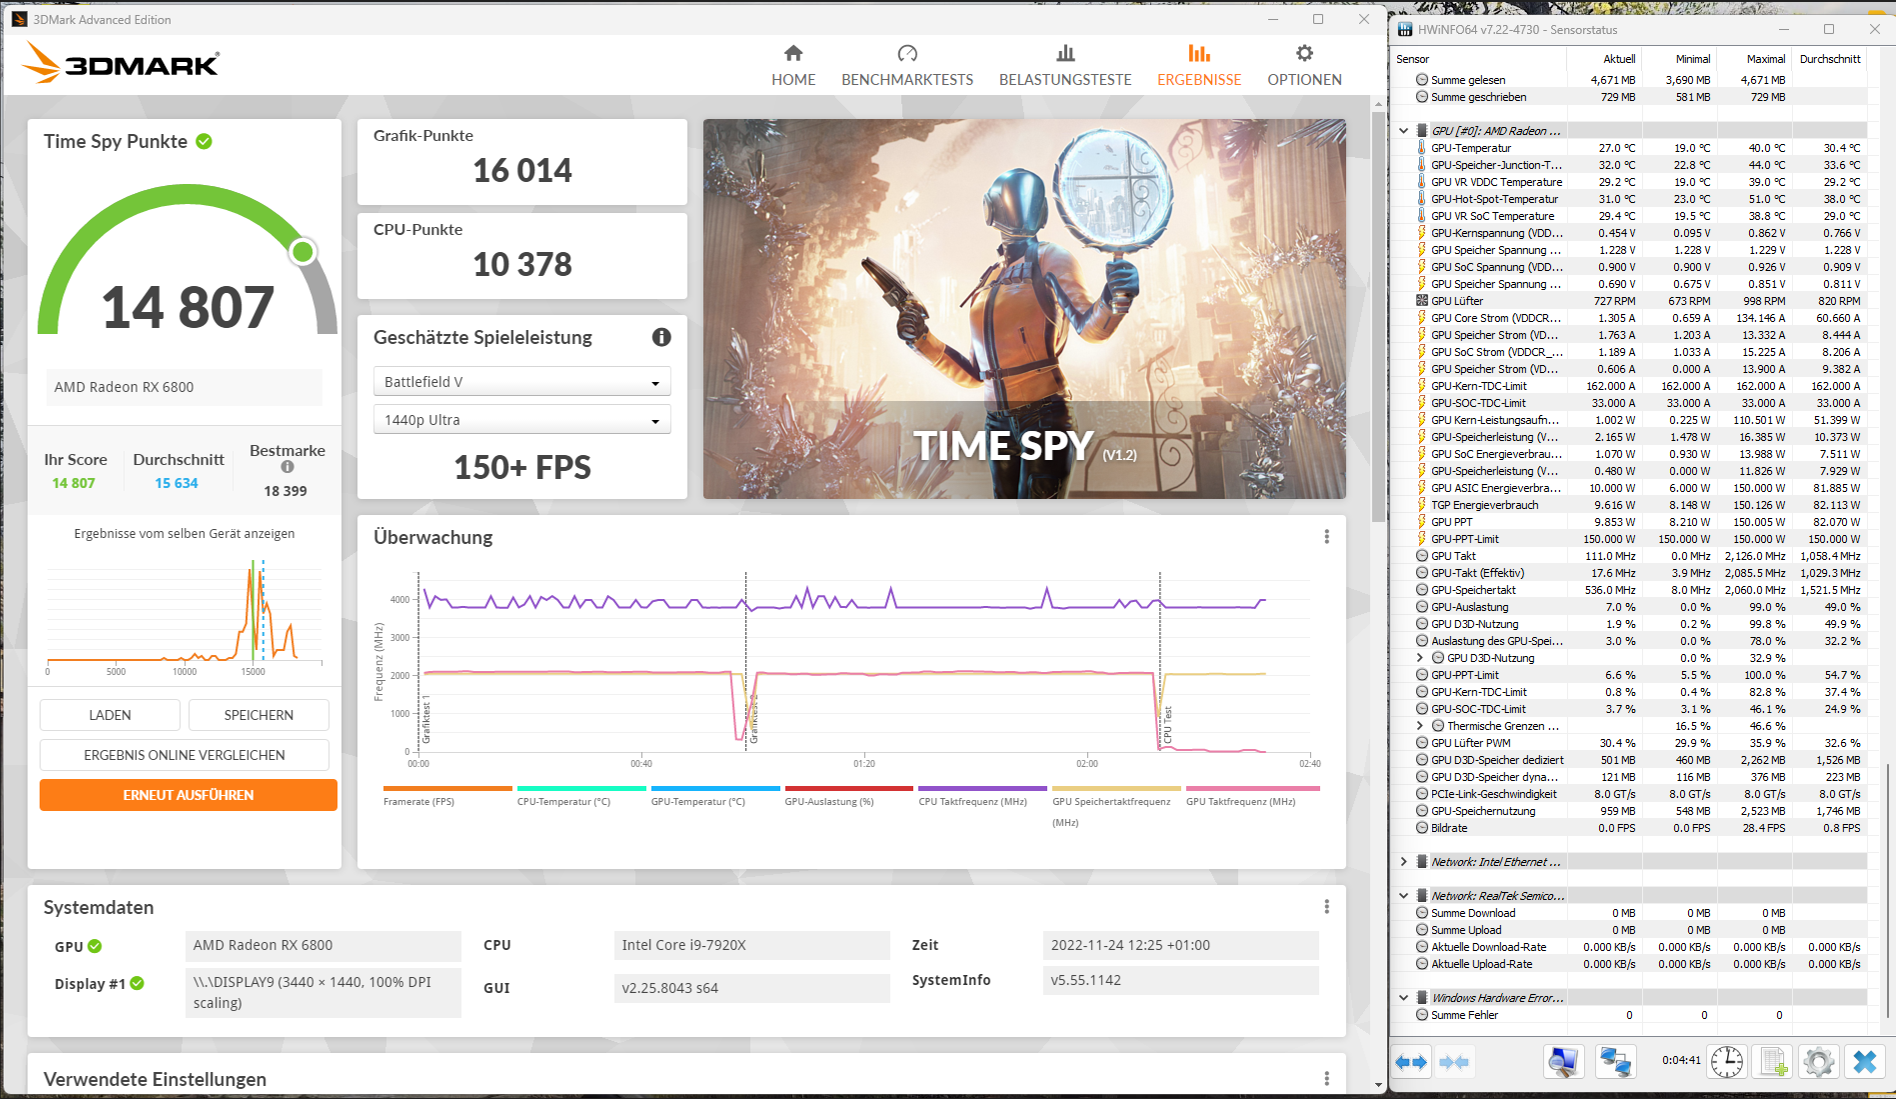Open HWiNFO sensor settings gear

click(x=1818, y=1062)
